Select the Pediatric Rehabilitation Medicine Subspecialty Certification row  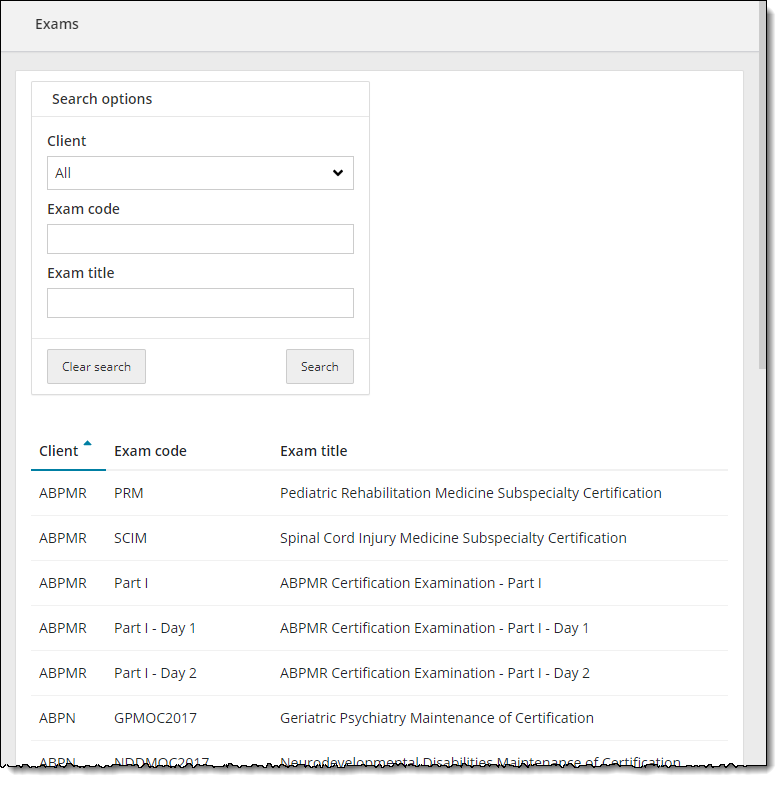pos(470,493)
